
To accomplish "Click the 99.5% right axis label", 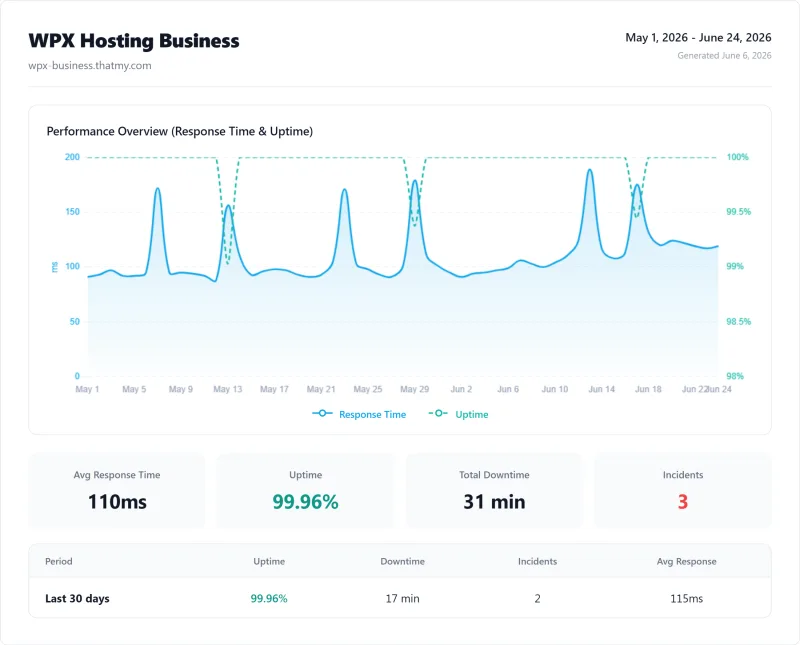I will point(738,212).
